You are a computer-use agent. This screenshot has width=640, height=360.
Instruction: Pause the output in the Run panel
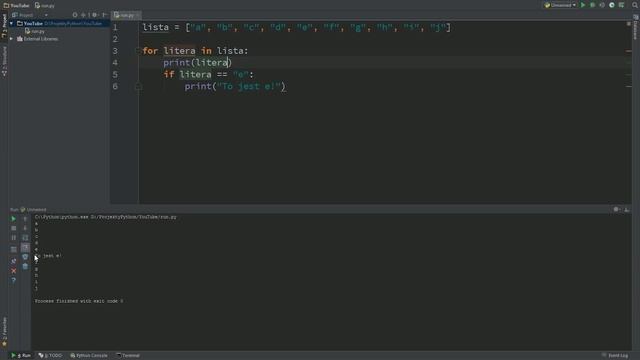[13, 238]
